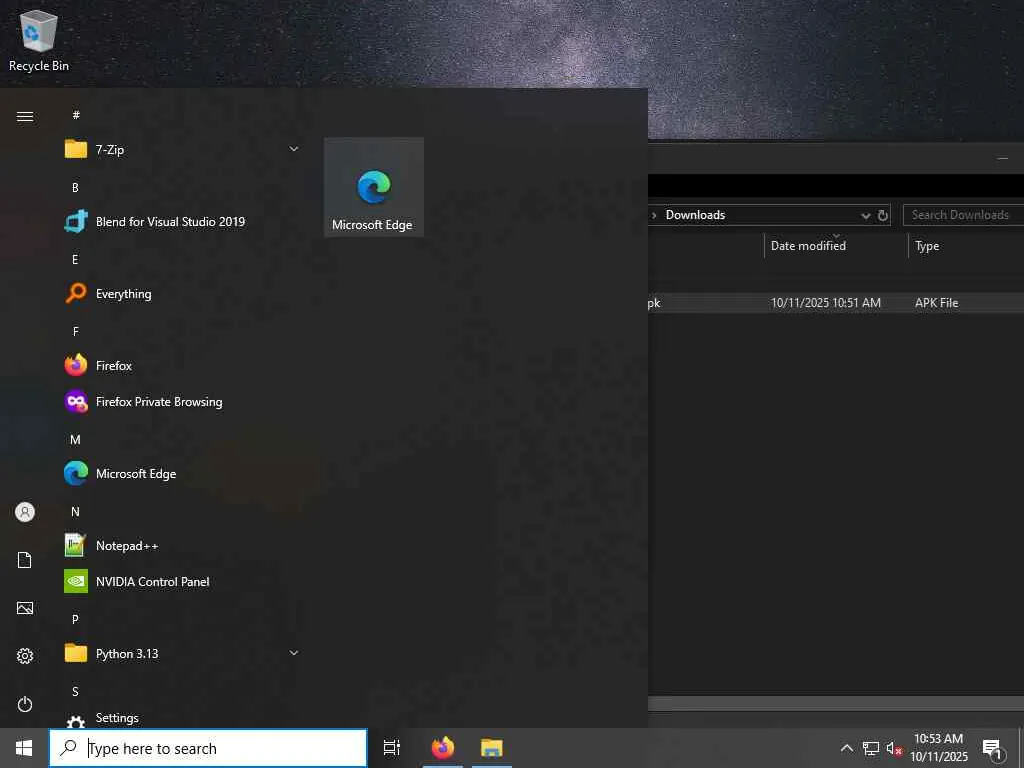This screenshot has height=768, width=1024.
Task: Show hidden system tray icons
Action: (846, 748)
